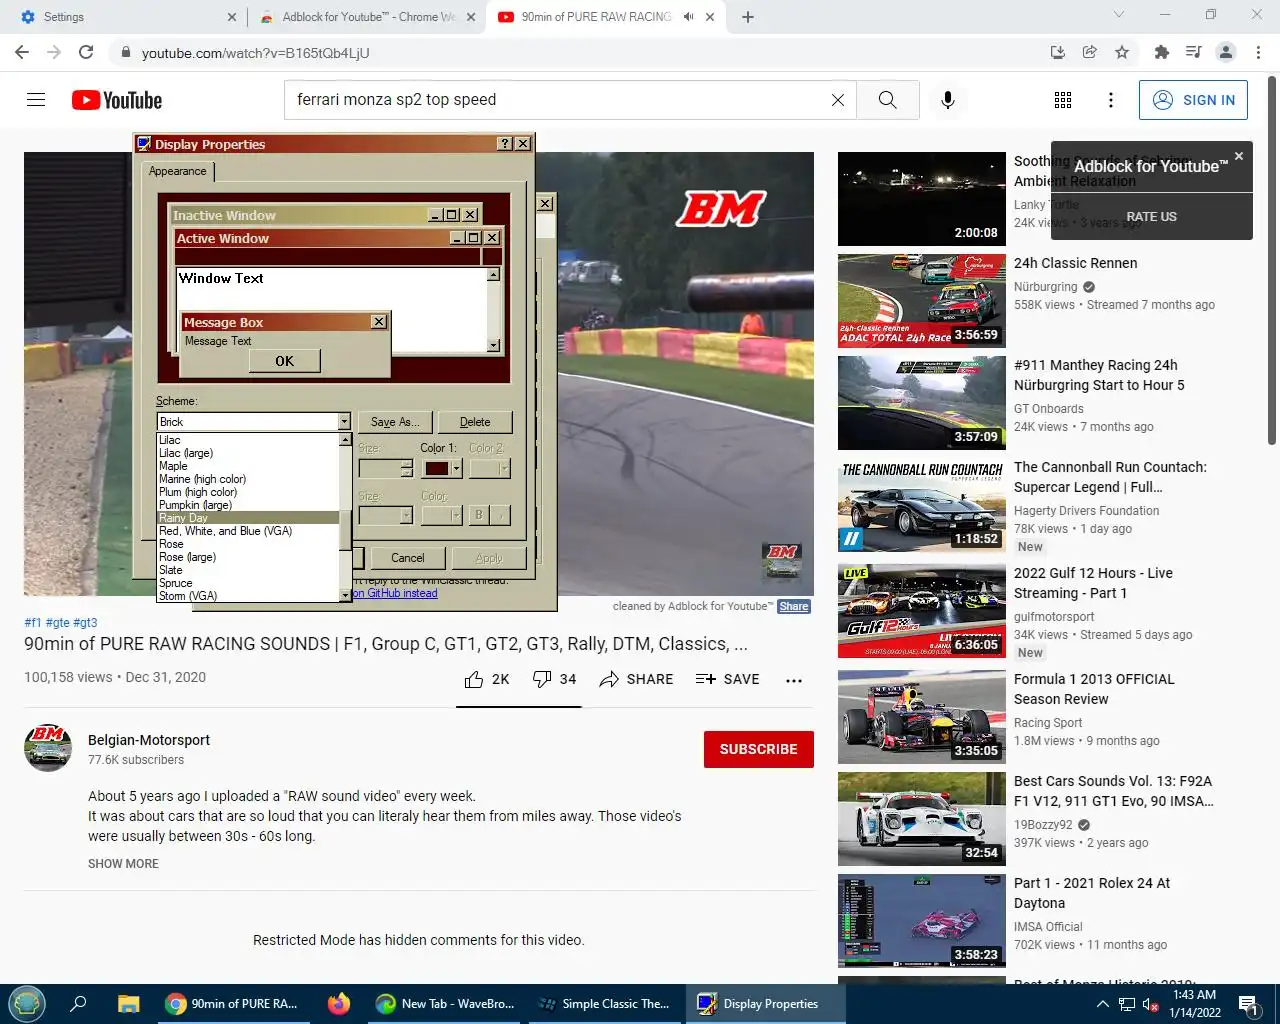The width and height of the screenshot is (1280, 1024).
Task: Share the video using SHARE button
Action: coord(636,679)
